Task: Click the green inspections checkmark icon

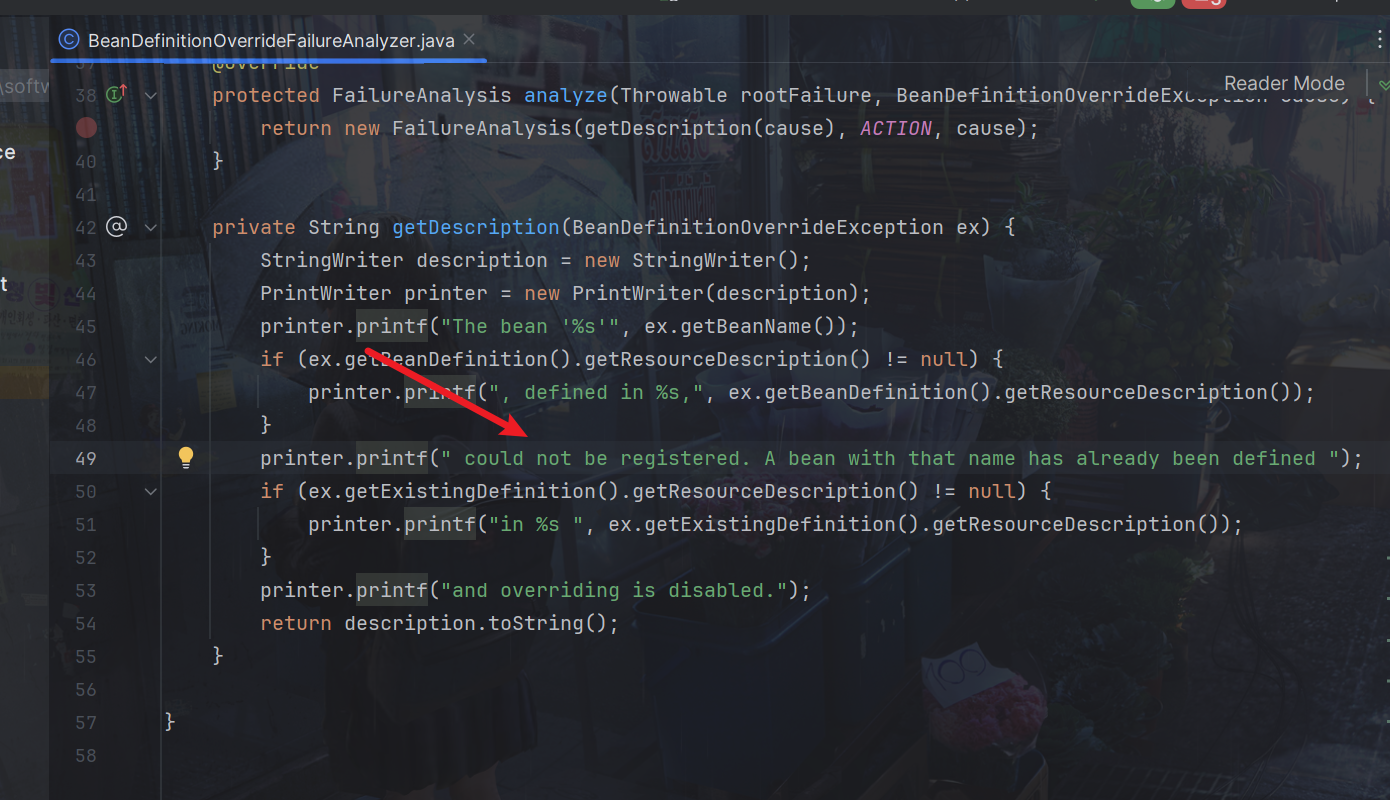Action: (x=1383, y=85)
